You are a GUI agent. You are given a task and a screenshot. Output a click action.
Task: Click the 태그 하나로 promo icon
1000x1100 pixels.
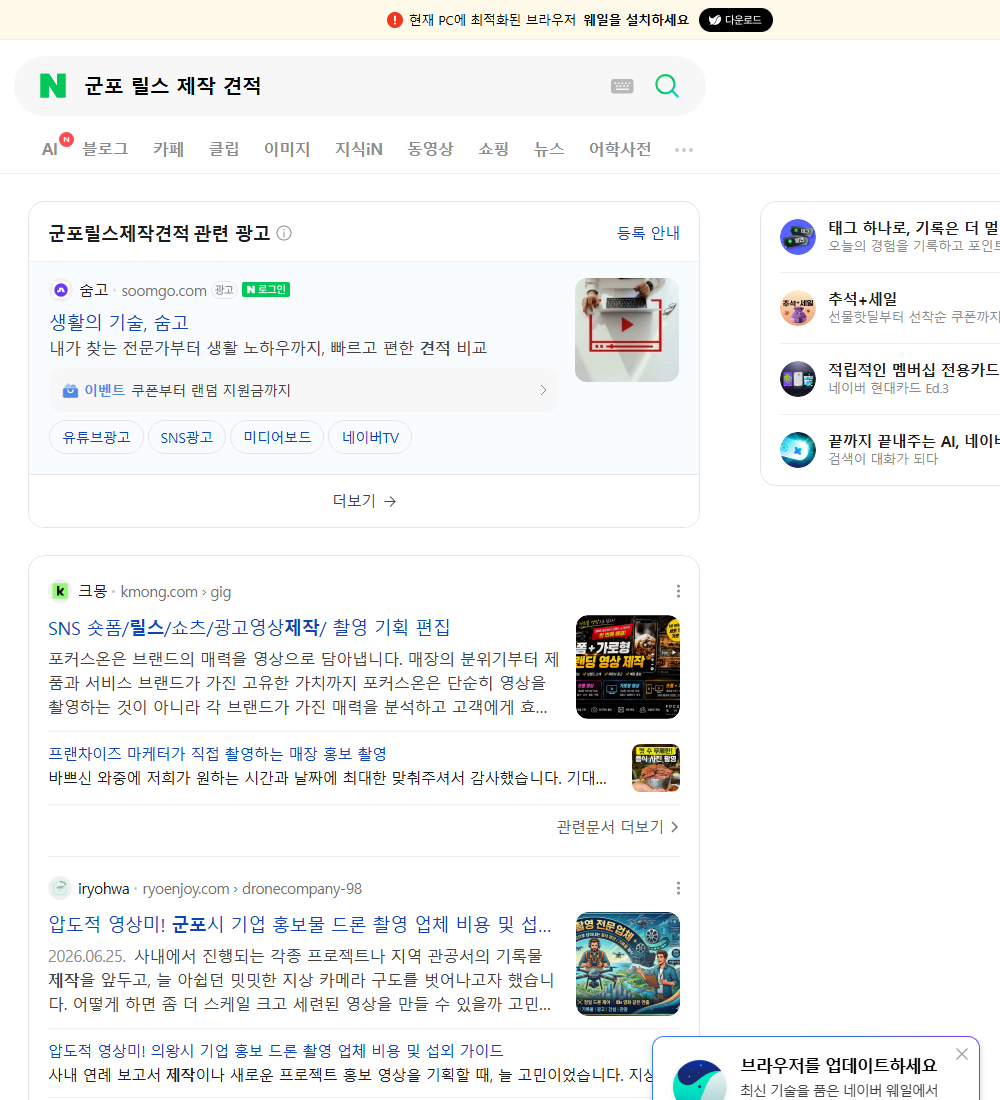pyautogui.click(x=798, y=237)
